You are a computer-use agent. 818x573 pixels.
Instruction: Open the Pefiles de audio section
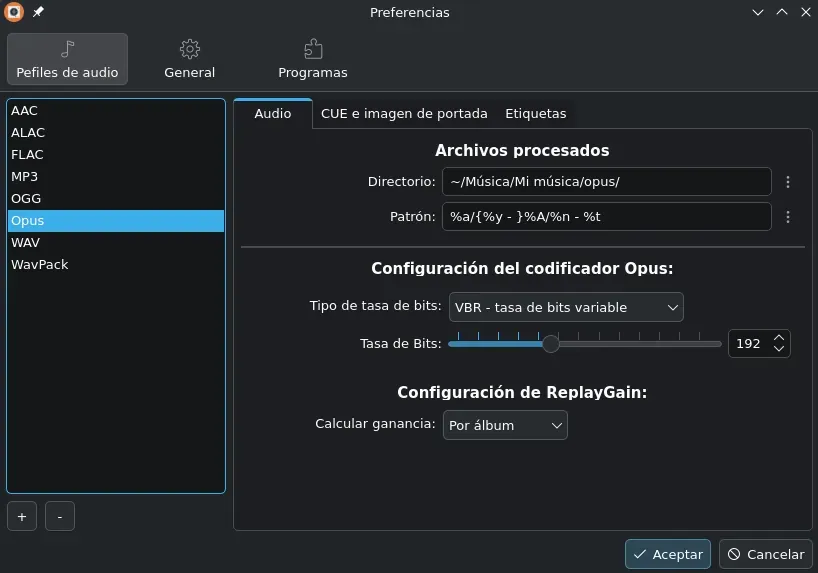click(67, 59)
